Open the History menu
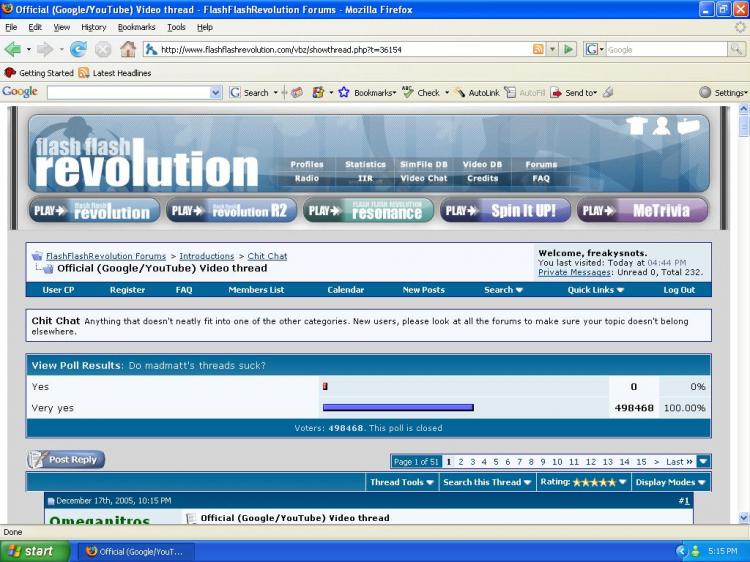 coord(93,27)
